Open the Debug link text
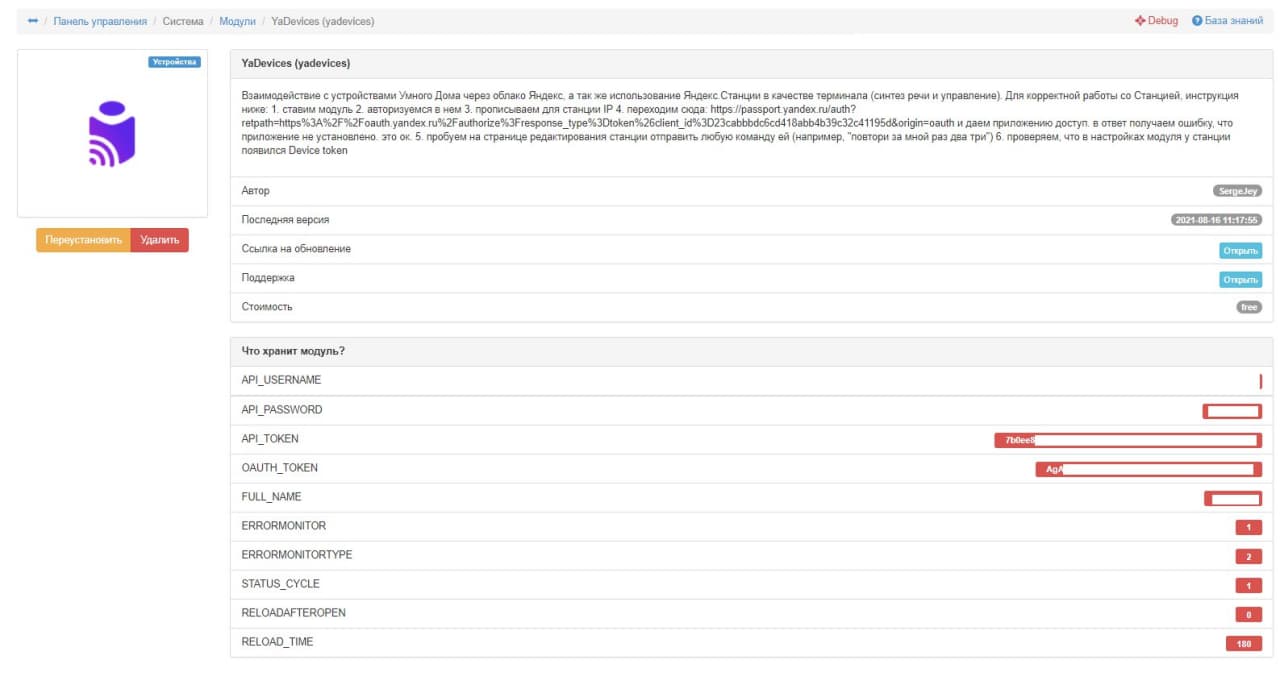 point(1163,21)
